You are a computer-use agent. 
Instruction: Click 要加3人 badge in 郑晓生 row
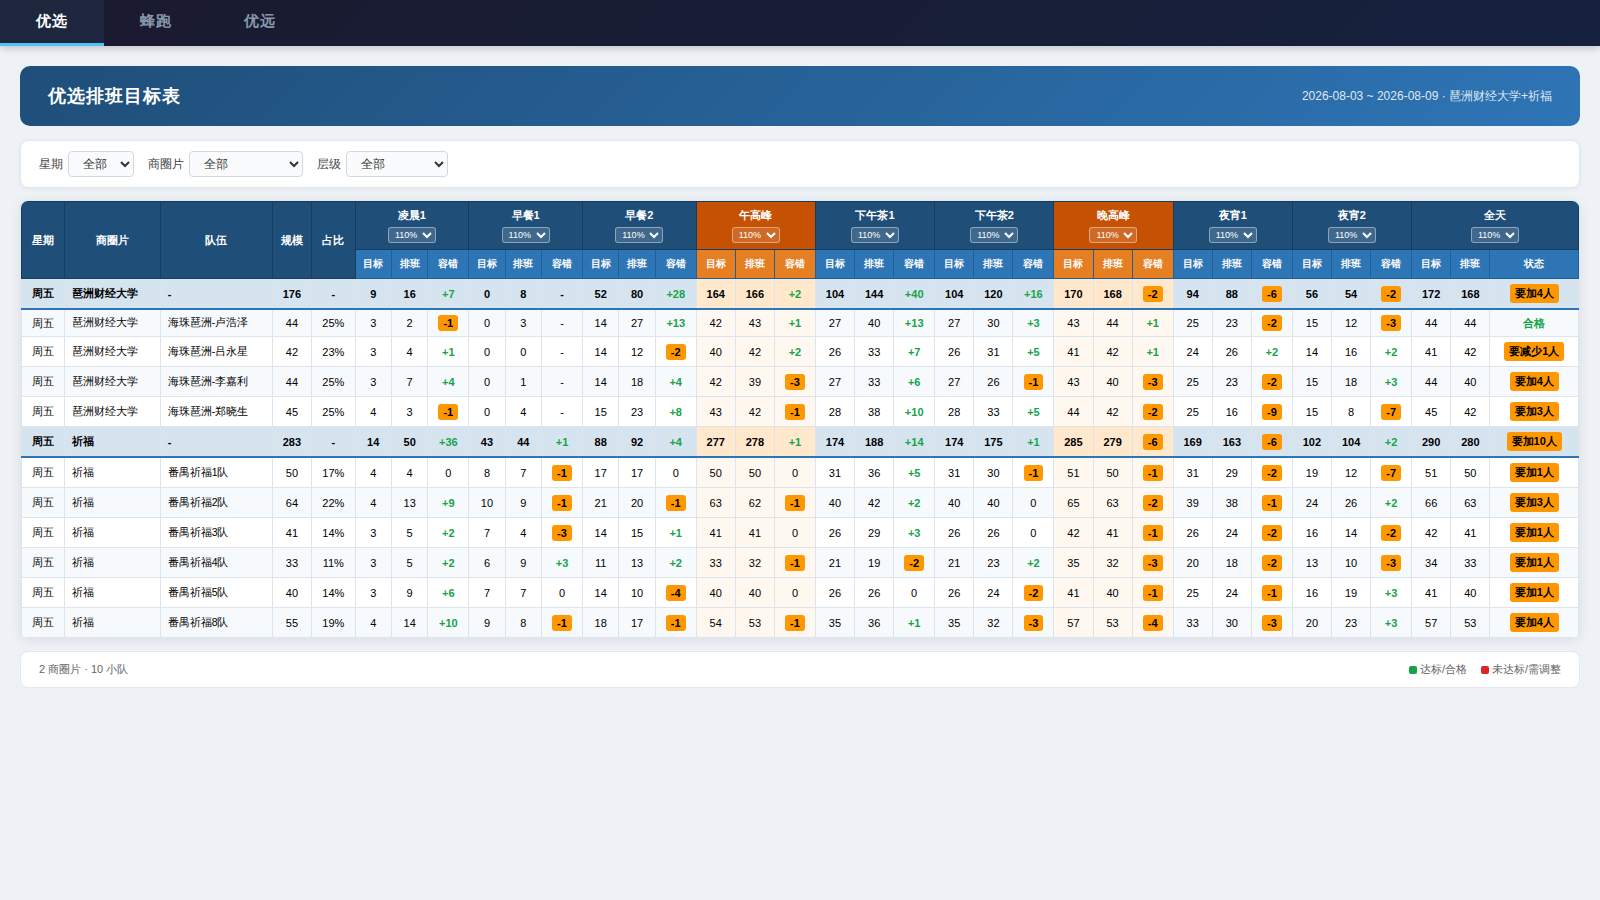(1534, 412)
